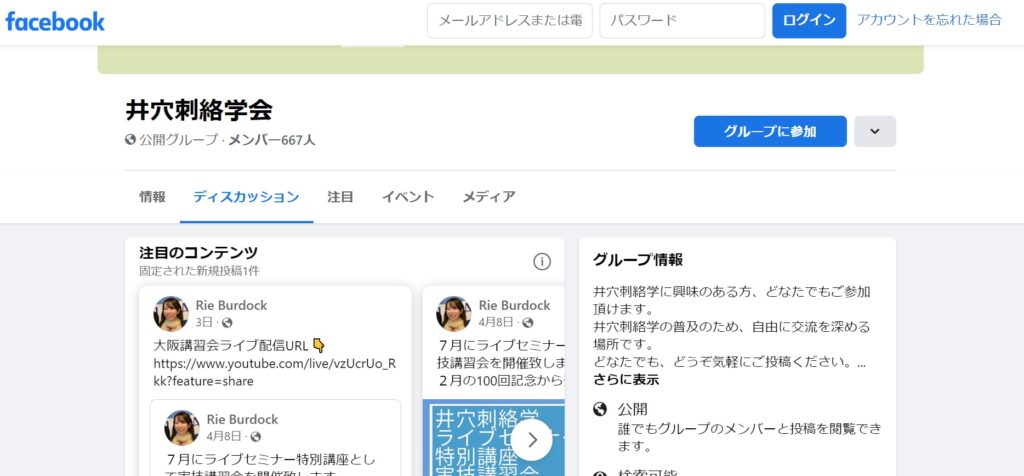Click Rie Burdock's avatar on first post

(171, 313)
